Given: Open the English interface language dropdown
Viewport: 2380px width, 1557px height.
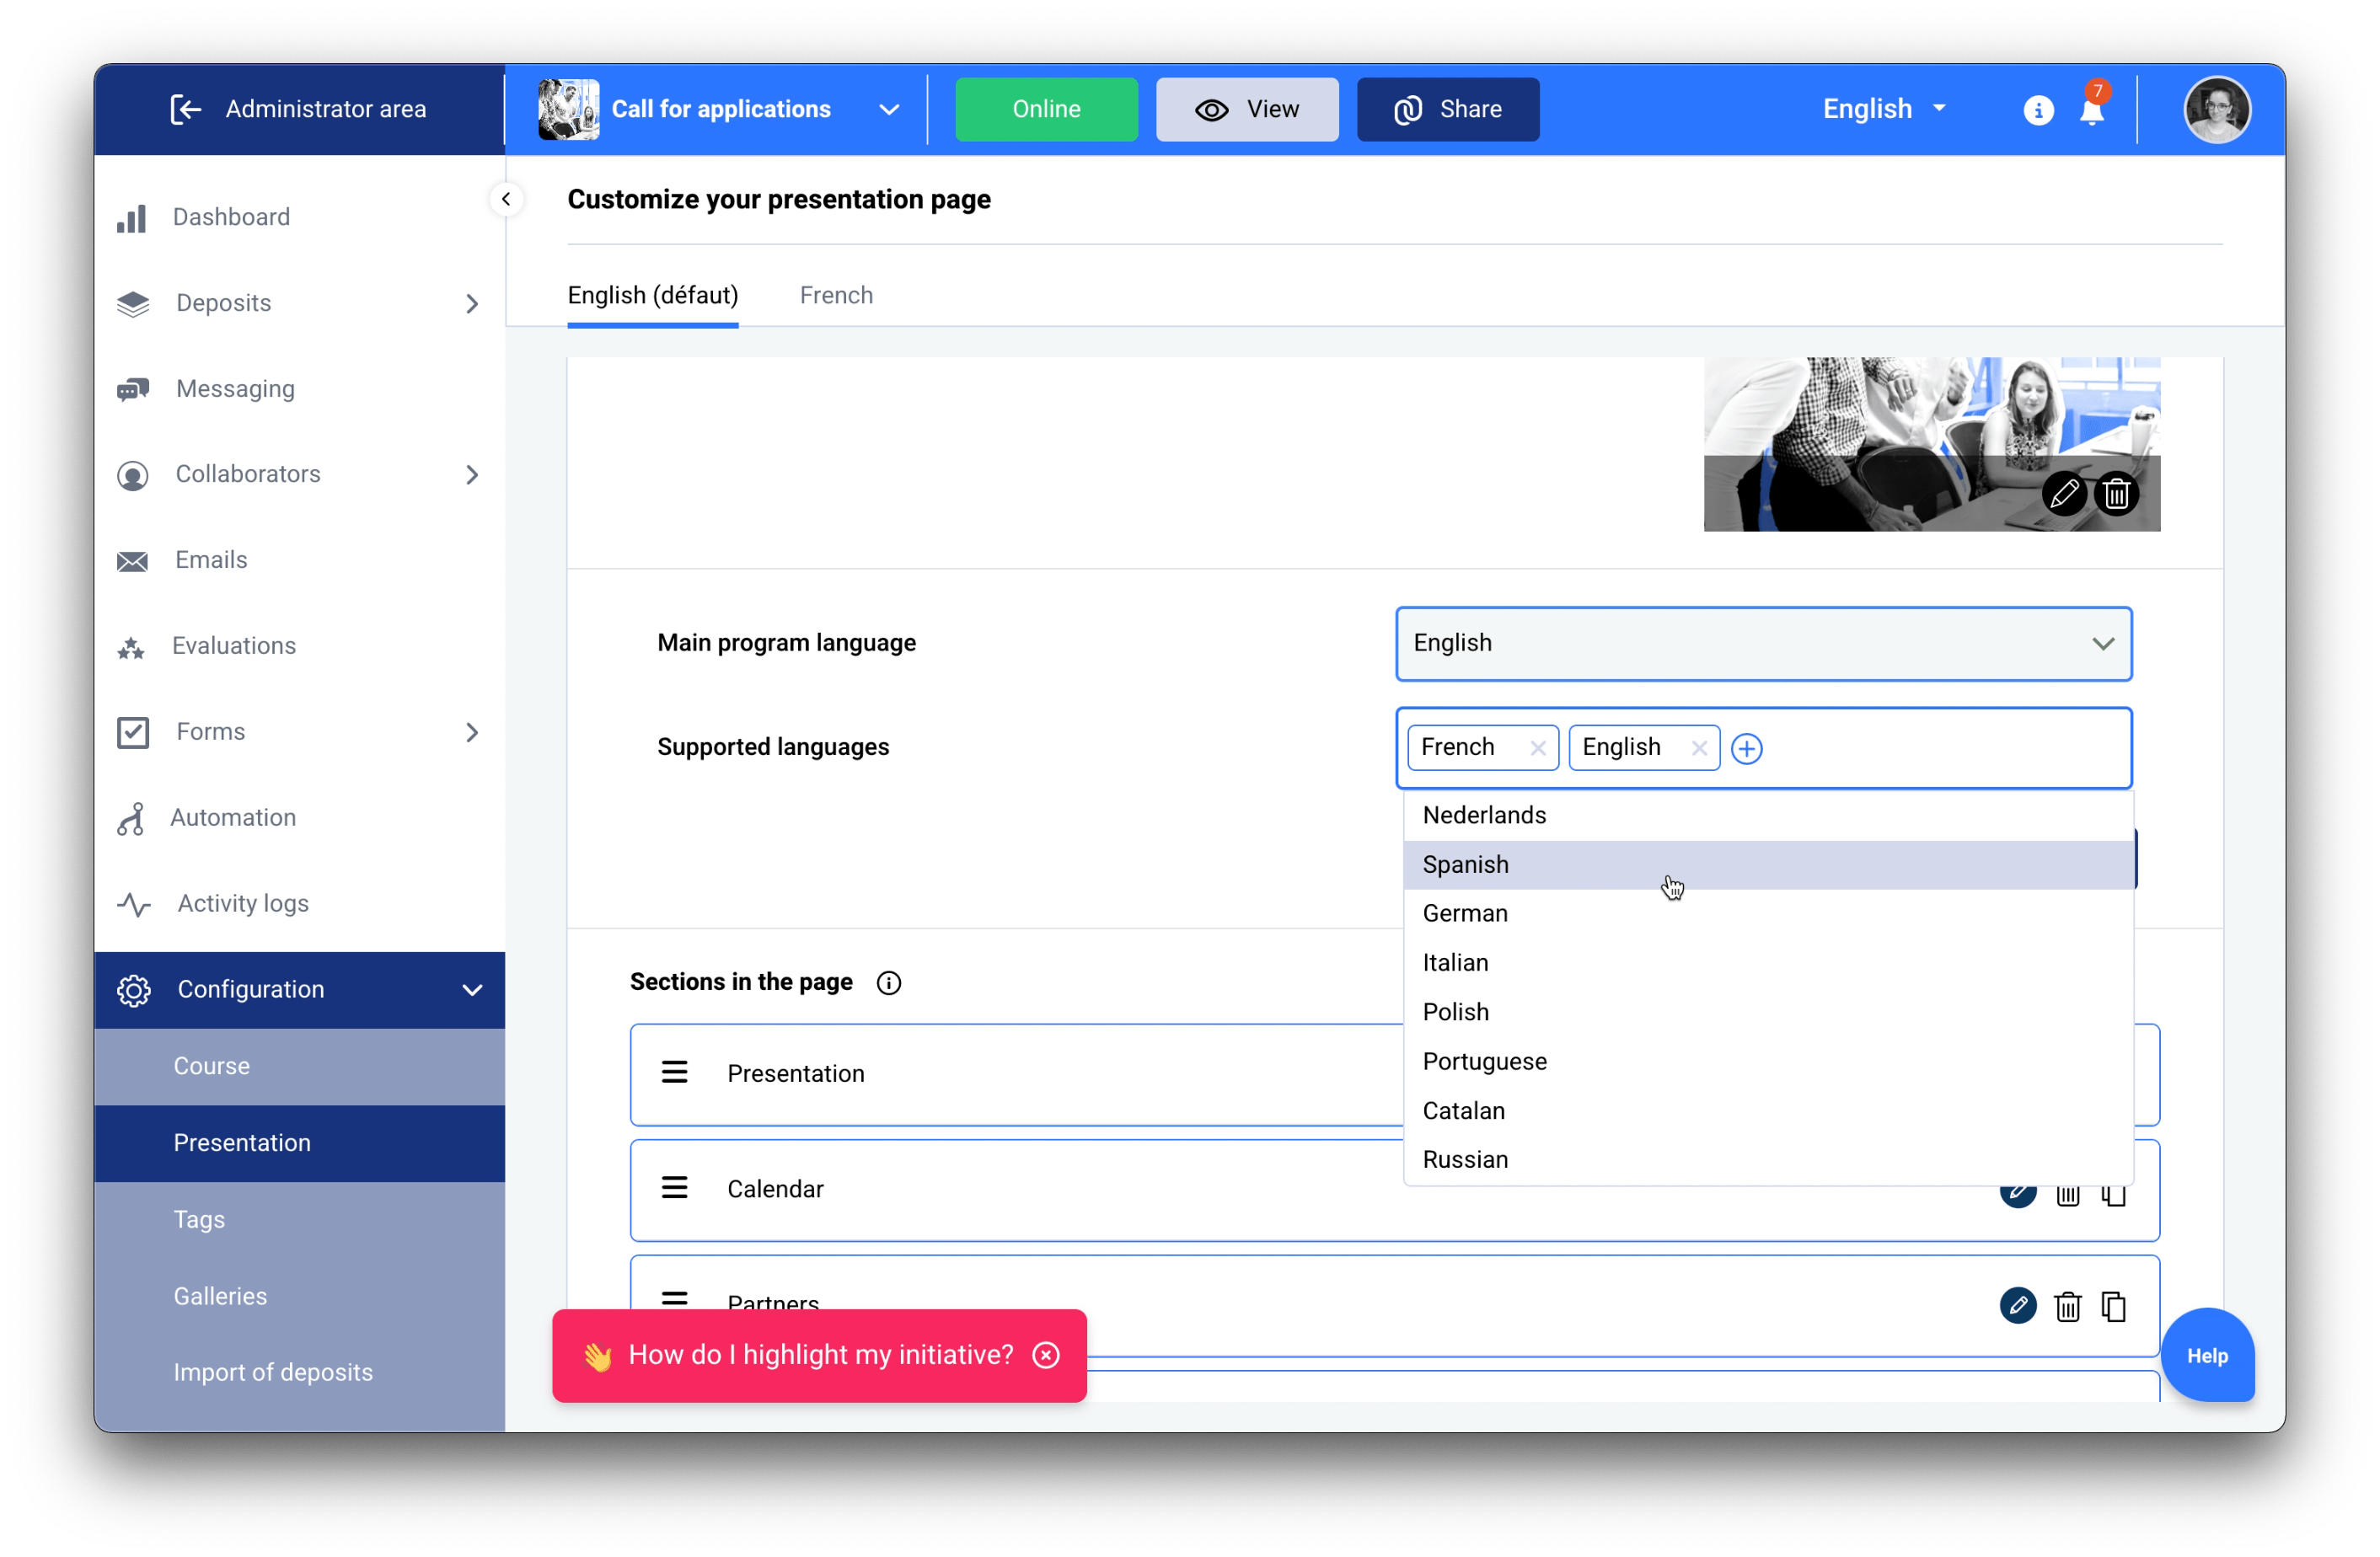Looking at the screenshot, I should click(x=1884, y=109).
